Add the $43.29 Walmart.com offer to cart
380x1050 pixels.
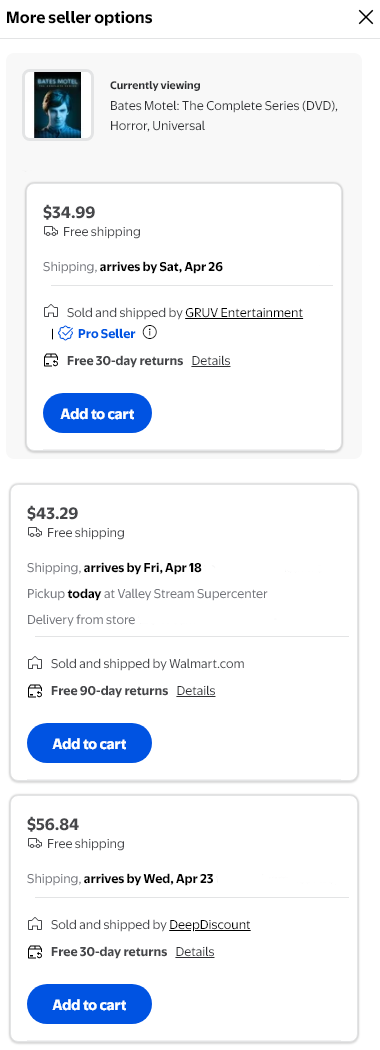tap(89, 743)
